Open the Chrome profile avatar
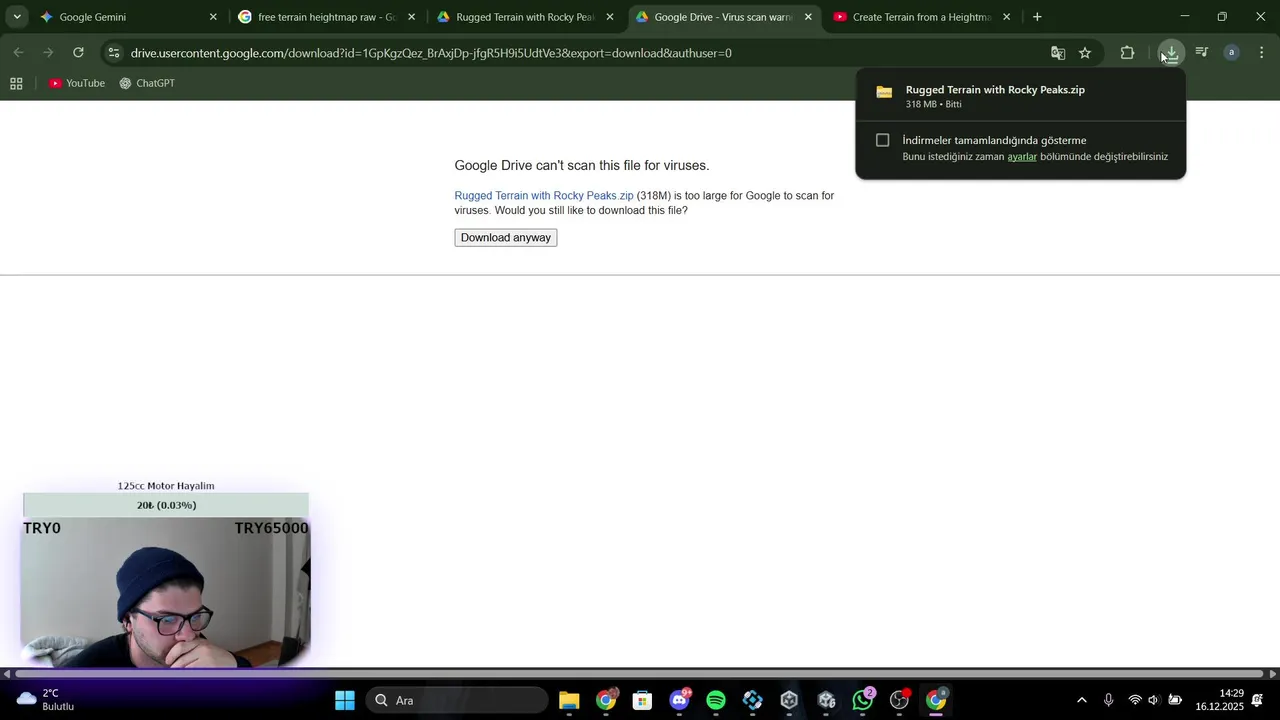The width and height of the screenshot is (1280, 720). point(1232,53)
